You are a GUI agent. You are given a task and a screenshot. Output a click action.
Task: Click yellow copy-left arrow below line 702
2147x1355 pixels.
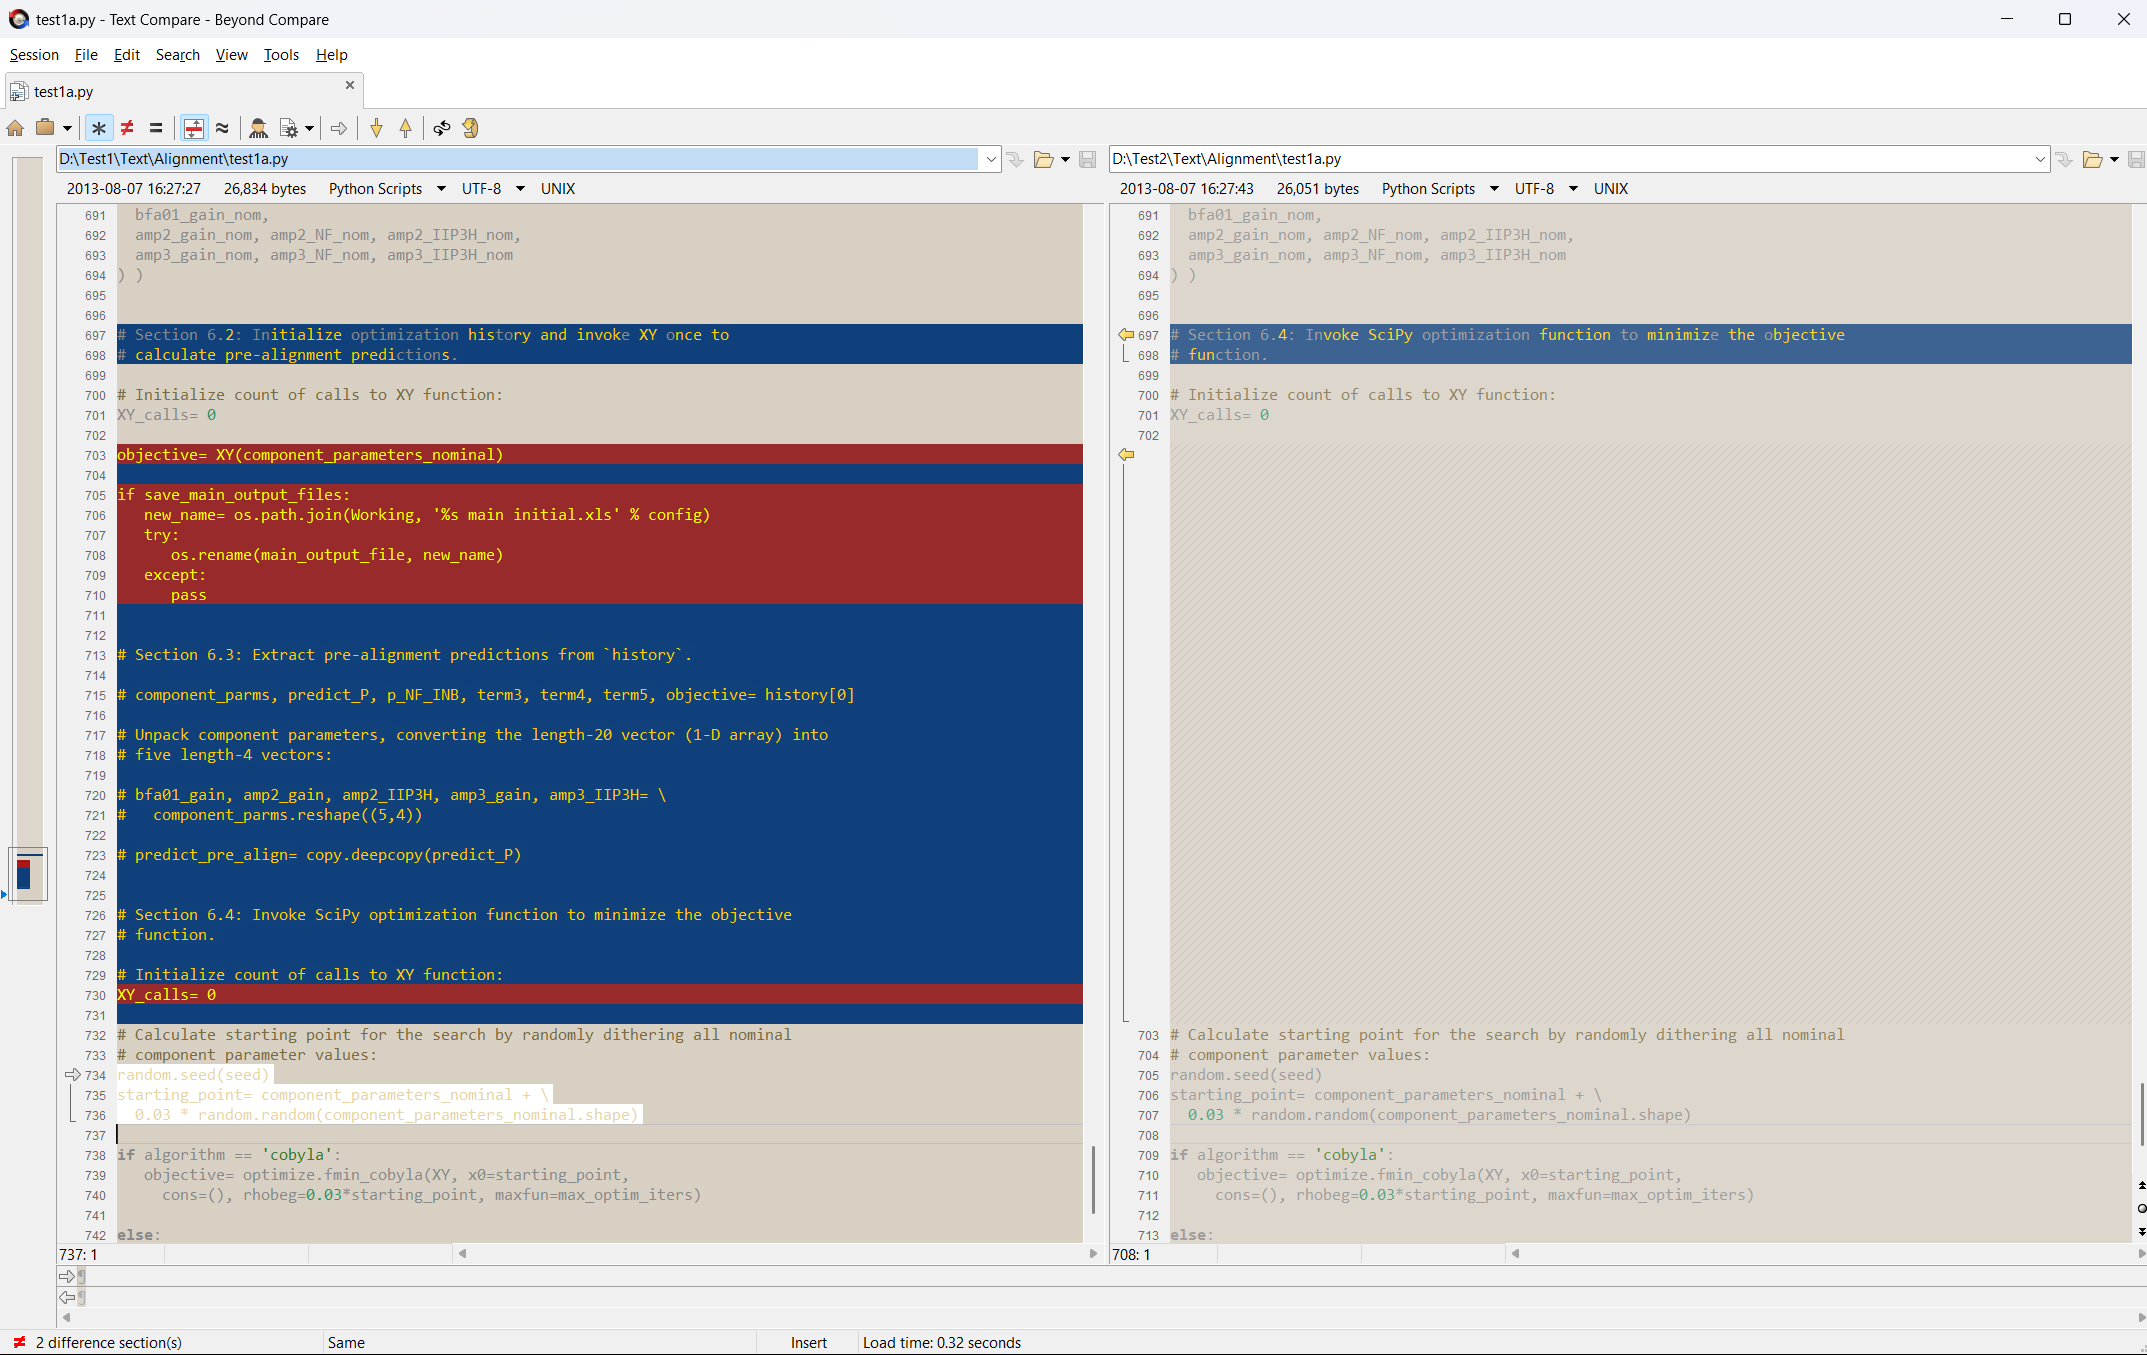tap(1126, 455)
